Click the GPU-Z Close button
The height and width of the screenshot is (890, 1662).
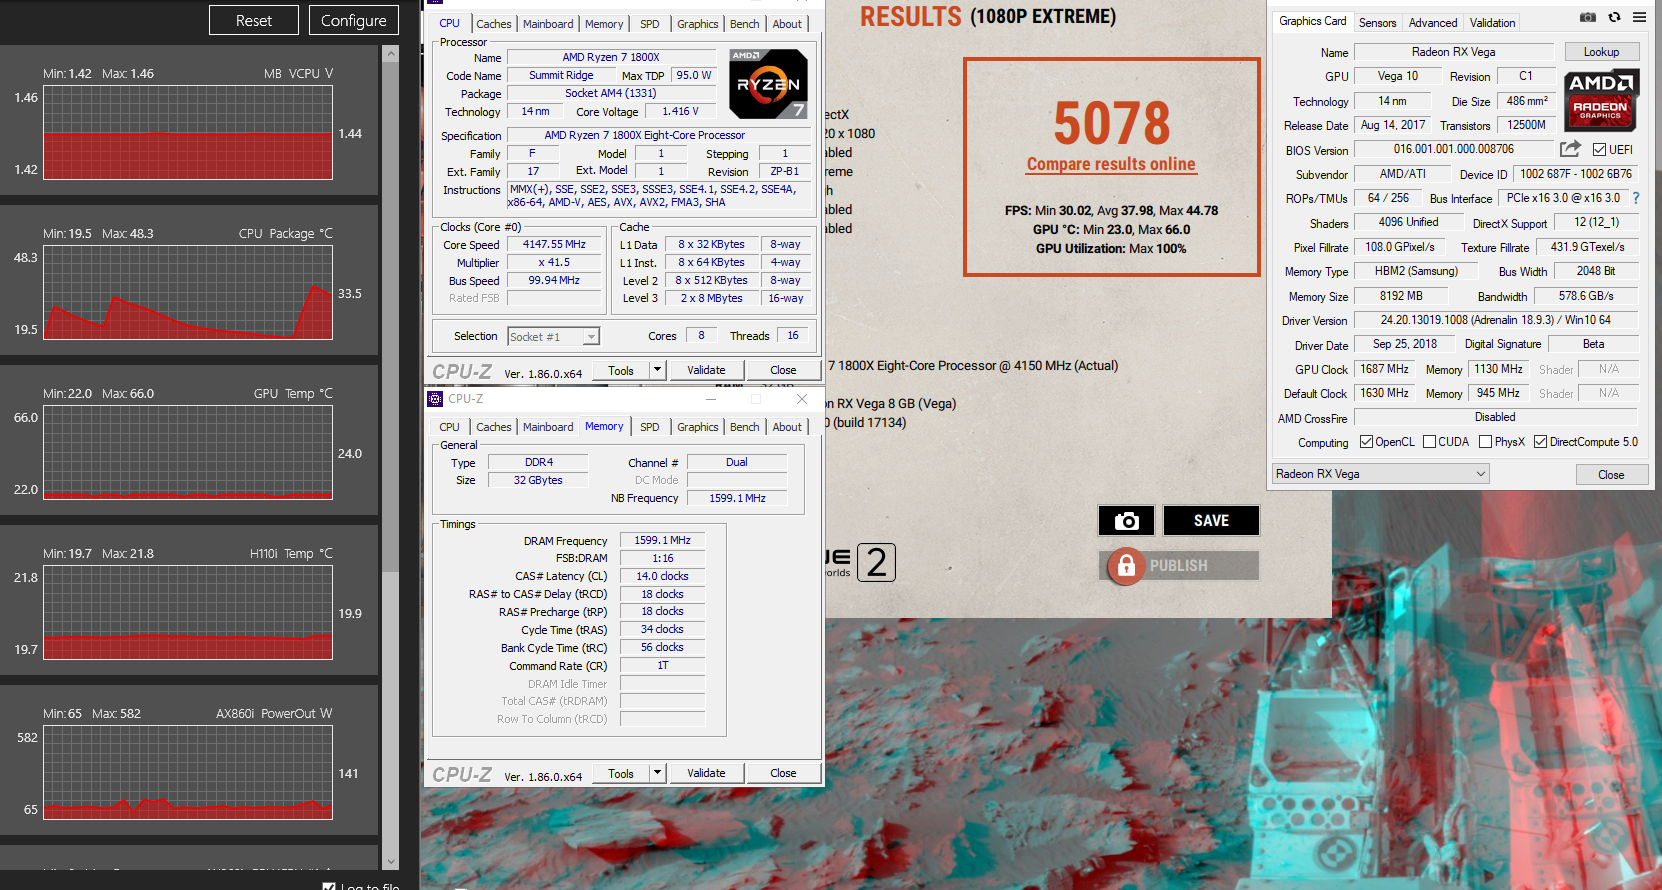click(1611, 475)
